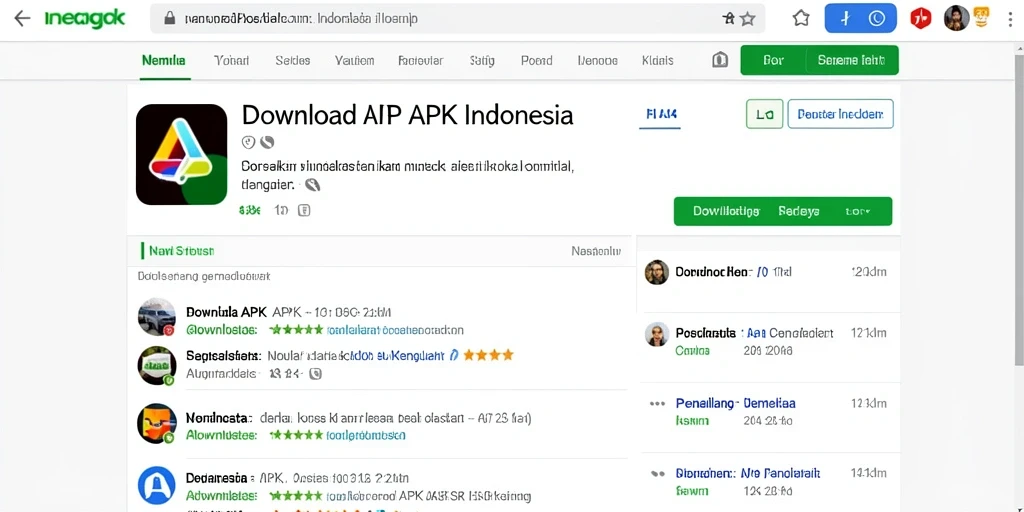Screen dimensions: 1024x512
Task: Click the AIP app icon thumbnail
Action: pos(182,155)
